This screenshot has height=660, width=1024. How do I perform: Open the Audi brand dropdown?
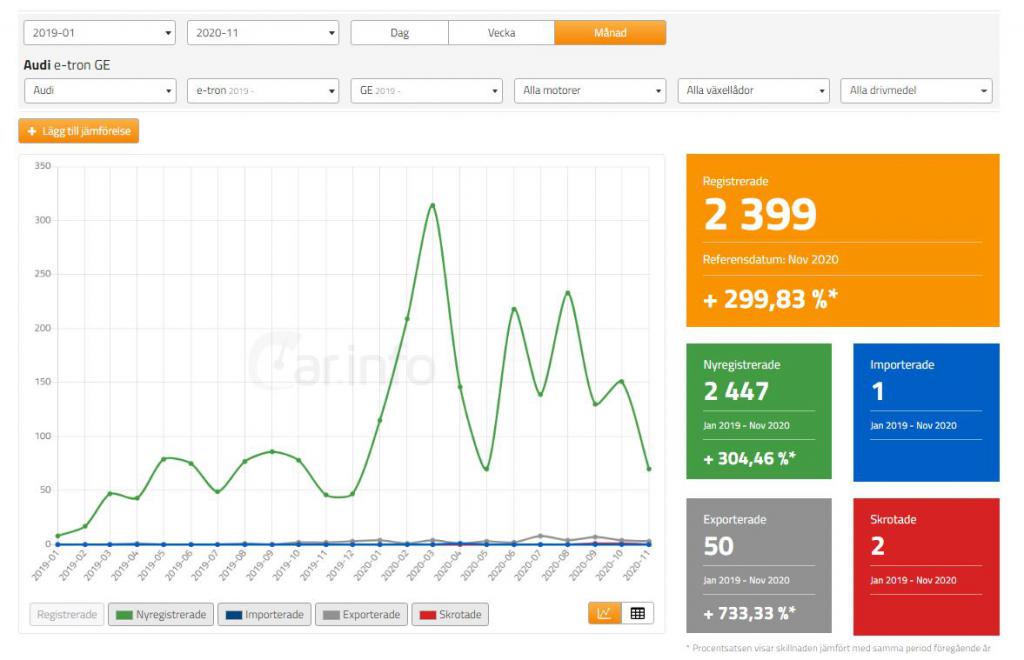click(99, 91)
